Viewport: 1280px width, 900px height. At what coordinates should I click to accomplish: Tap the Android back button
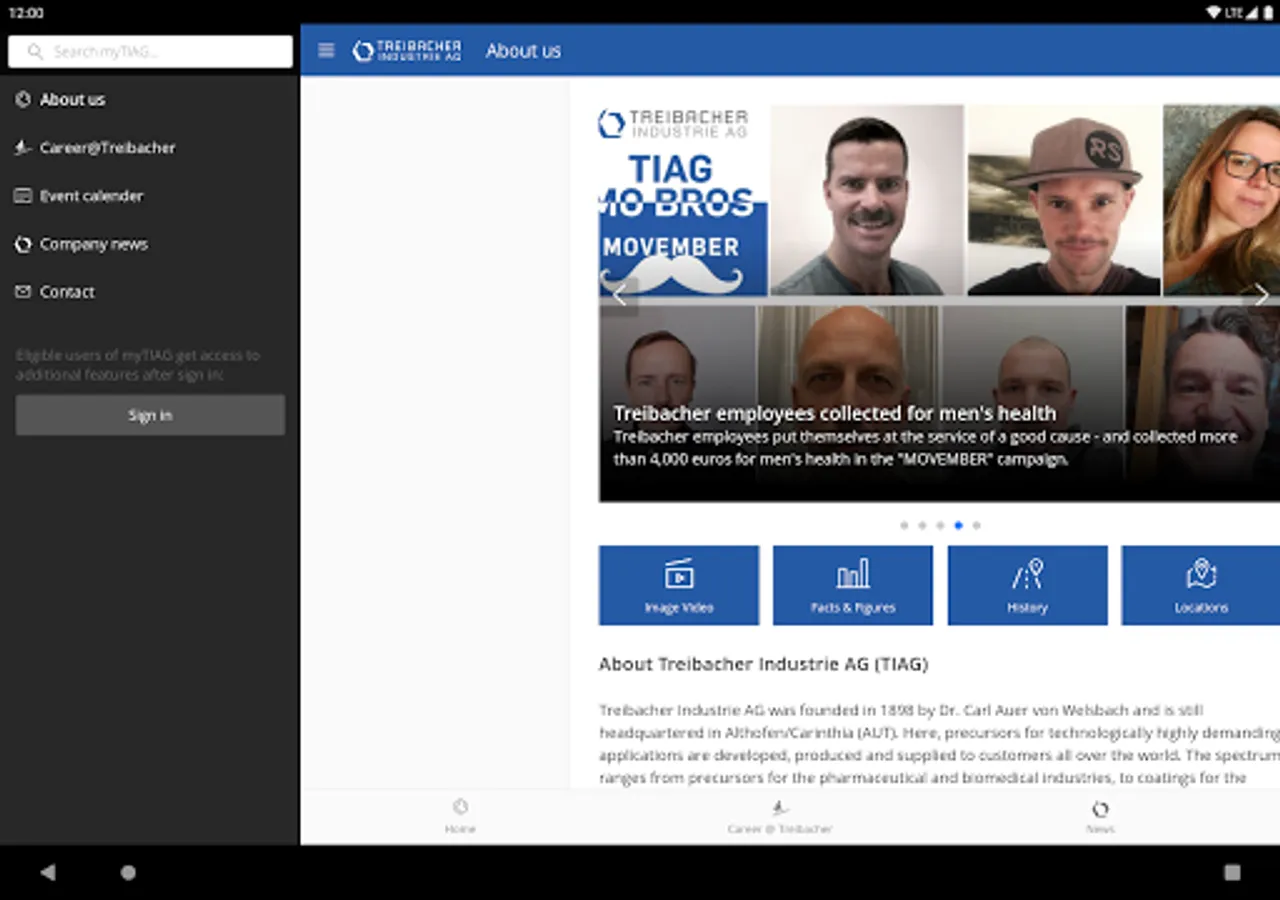pyautogui.click(x=48, y=872)
